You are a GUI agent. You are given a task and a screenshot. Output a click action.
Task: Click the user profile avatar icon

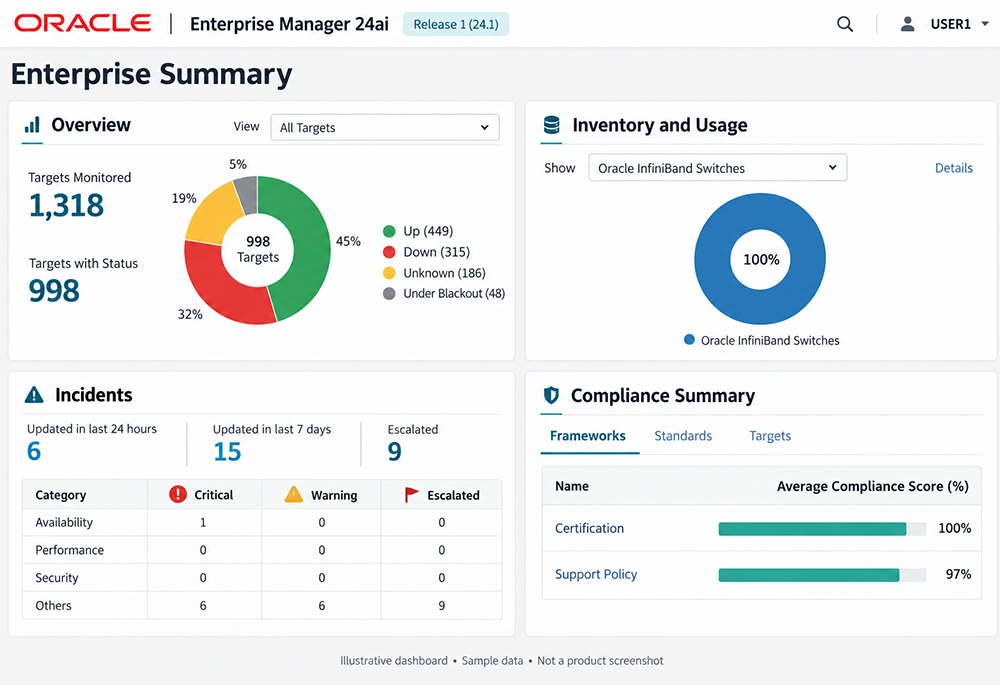(x=907, y=24)
